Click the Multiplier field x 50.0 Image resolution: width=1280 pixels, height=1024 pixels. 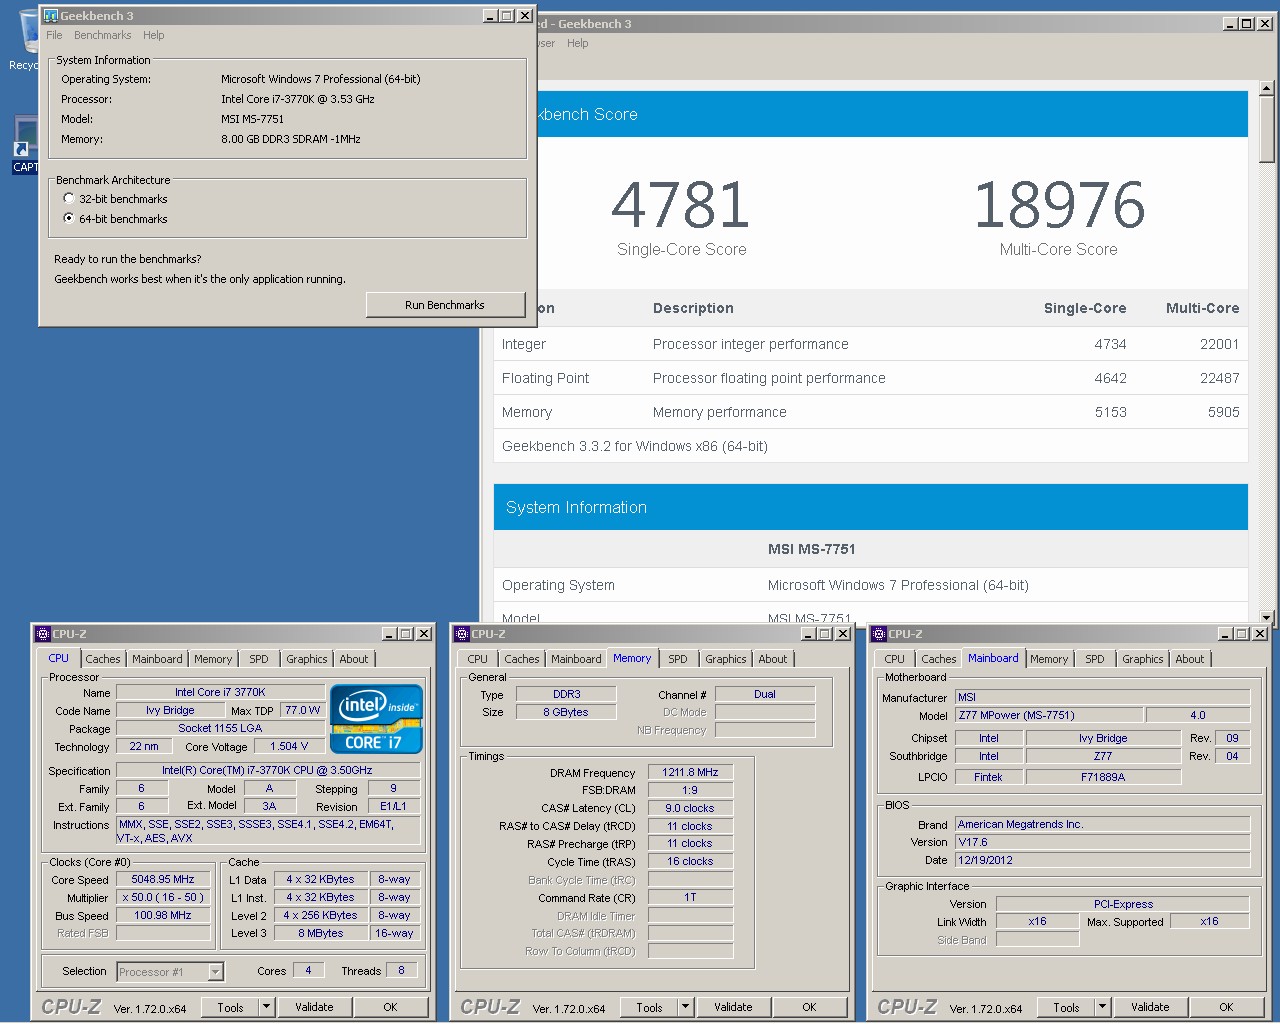(163, 897)
